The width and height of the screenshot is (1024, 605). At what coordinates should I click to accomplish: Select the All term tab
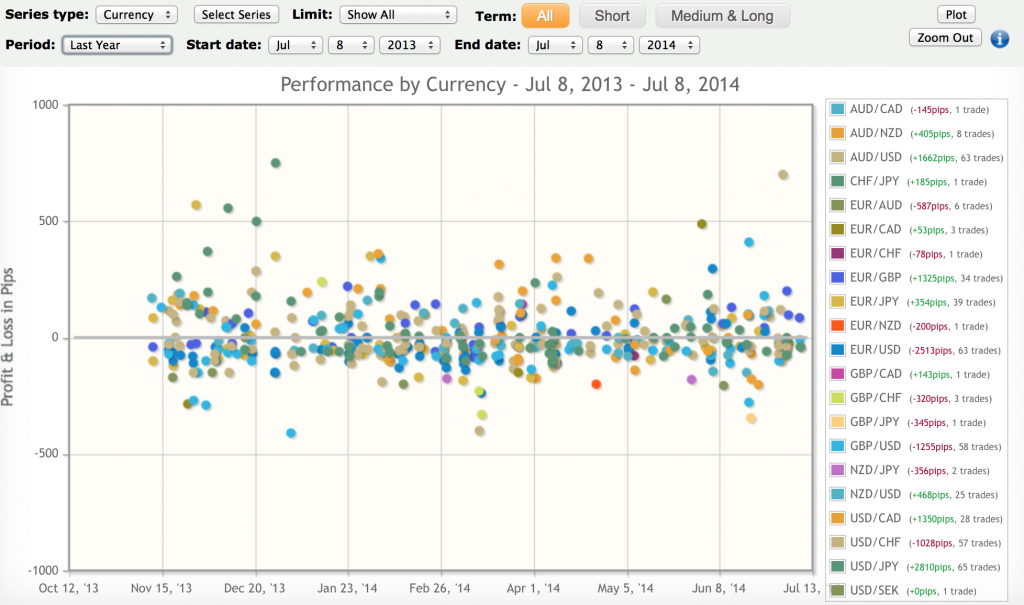[x=545, y=16]
